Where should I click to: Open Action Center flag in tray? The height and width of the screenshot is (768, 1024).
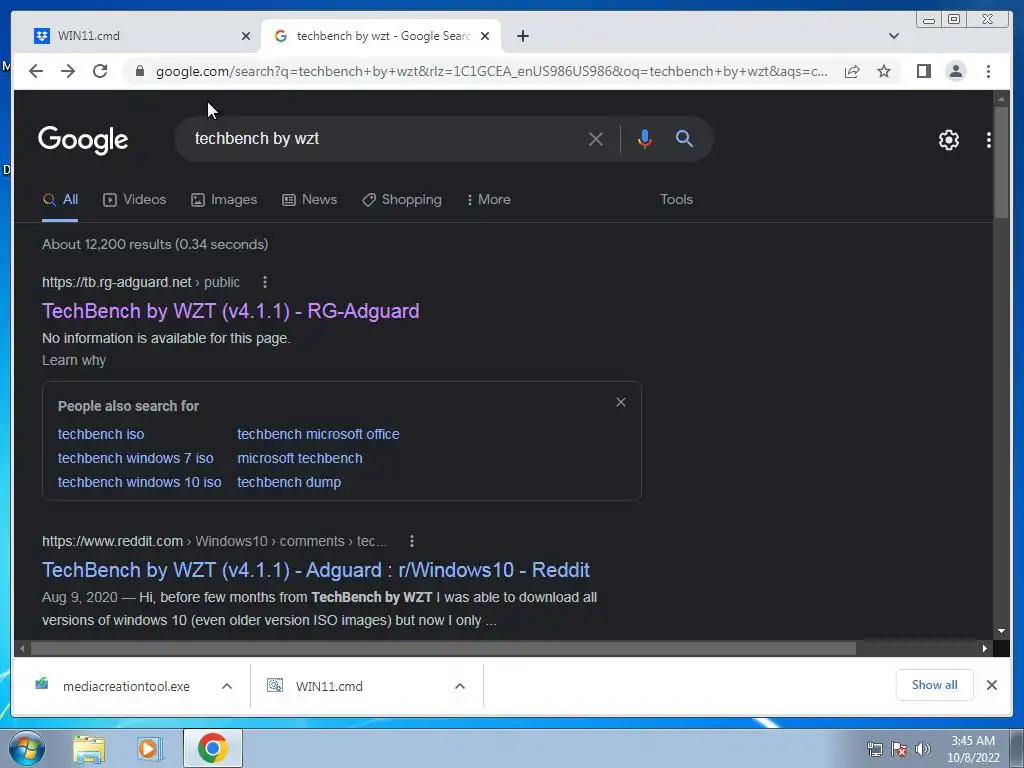[x=899, y=749]
